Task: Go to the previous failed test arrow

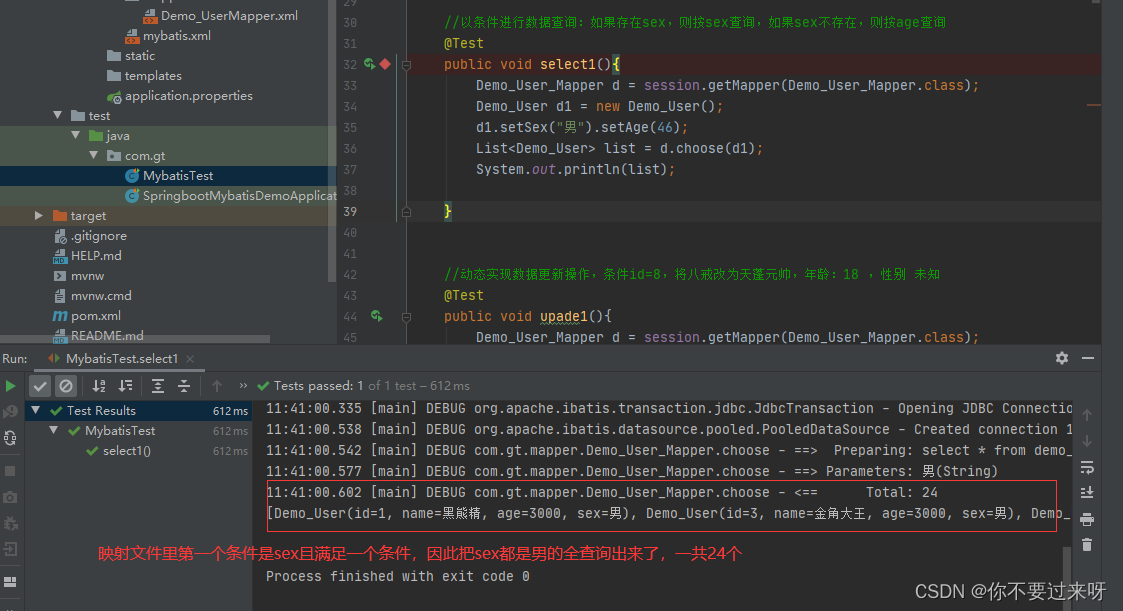Action: (217, 386)
